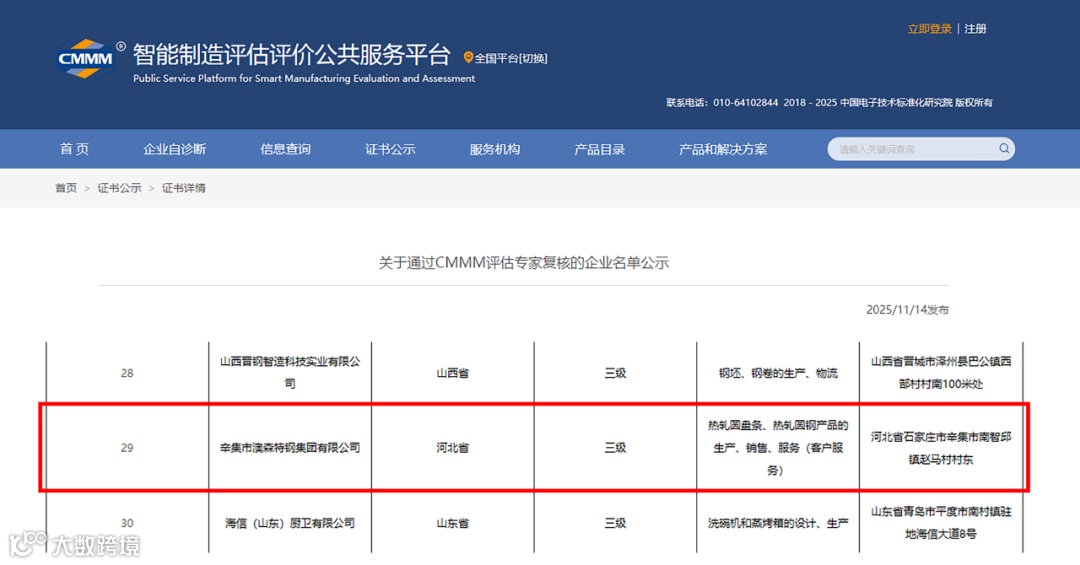Go to 证书公示 in the breadcrumb
This screenshot has height=565, width=1080.
(119, 188)
